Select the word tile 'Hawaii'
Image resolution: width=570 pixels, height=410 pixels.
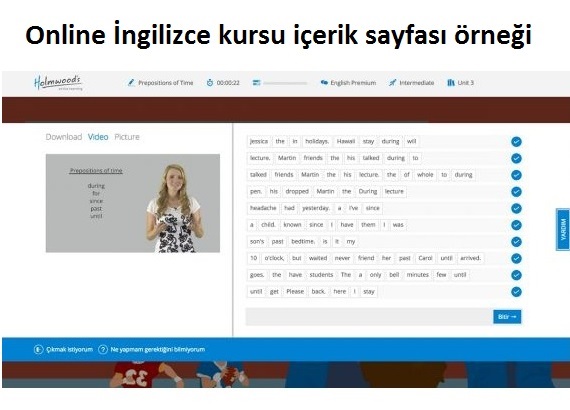pyautogui.click(x=345, y=141)
